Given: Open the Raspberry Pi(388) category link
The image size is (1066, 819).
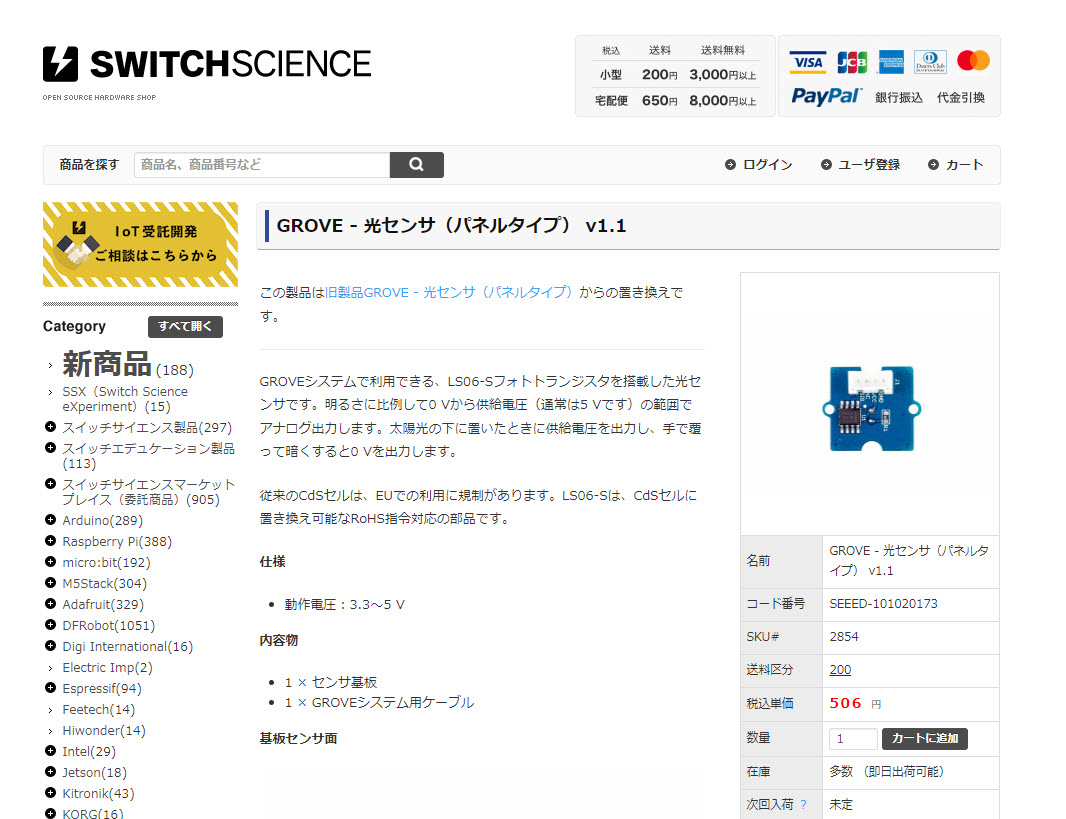Looking at the screenshot, I should tap(117, 542).
